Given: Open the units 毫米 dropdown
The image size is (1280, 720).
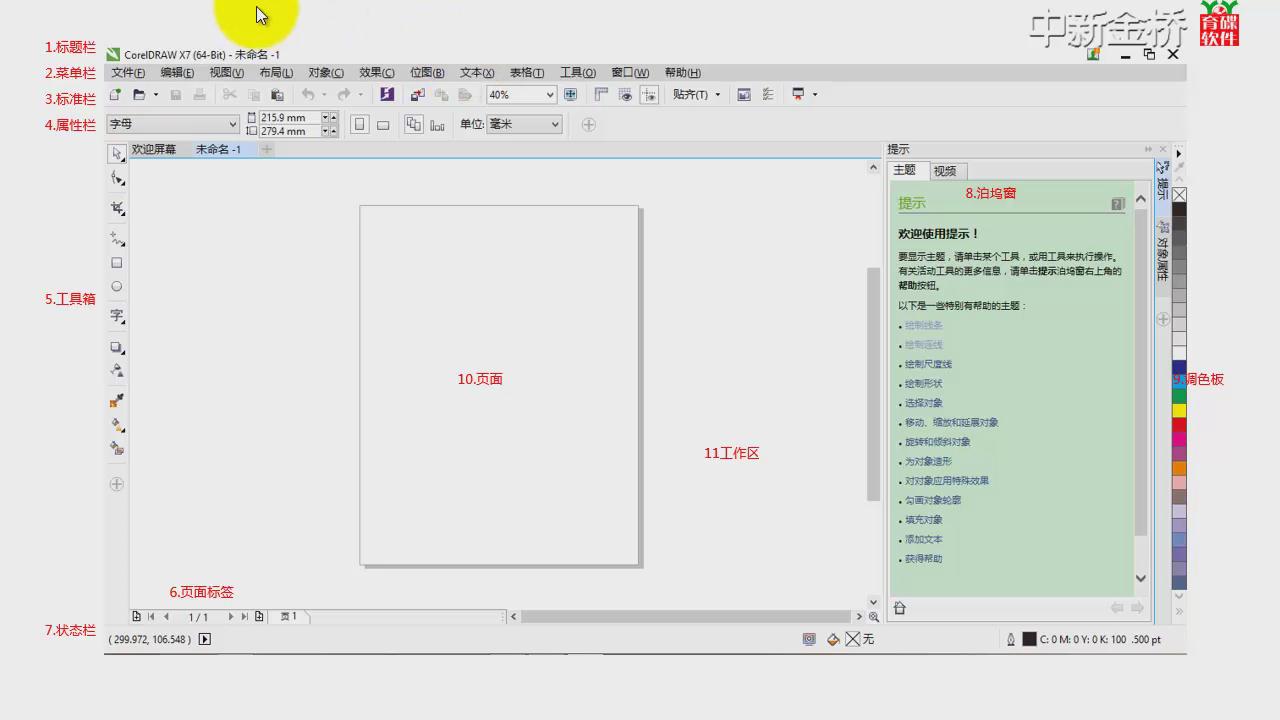Looking at the screenshot, I should pos(554,124).
